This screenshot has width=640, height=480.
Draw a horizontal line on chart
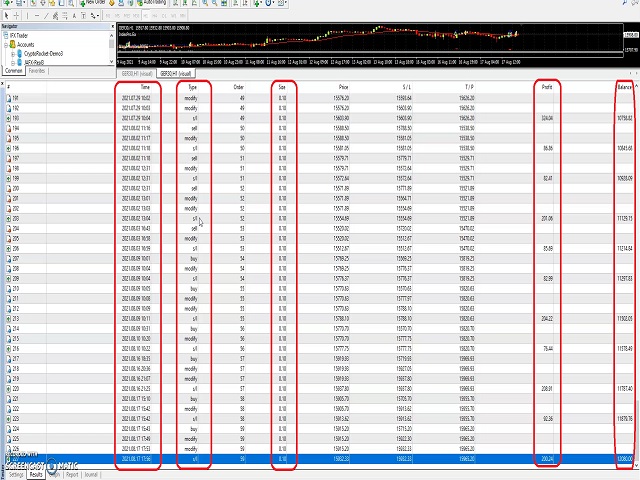[x=37, y=16]
